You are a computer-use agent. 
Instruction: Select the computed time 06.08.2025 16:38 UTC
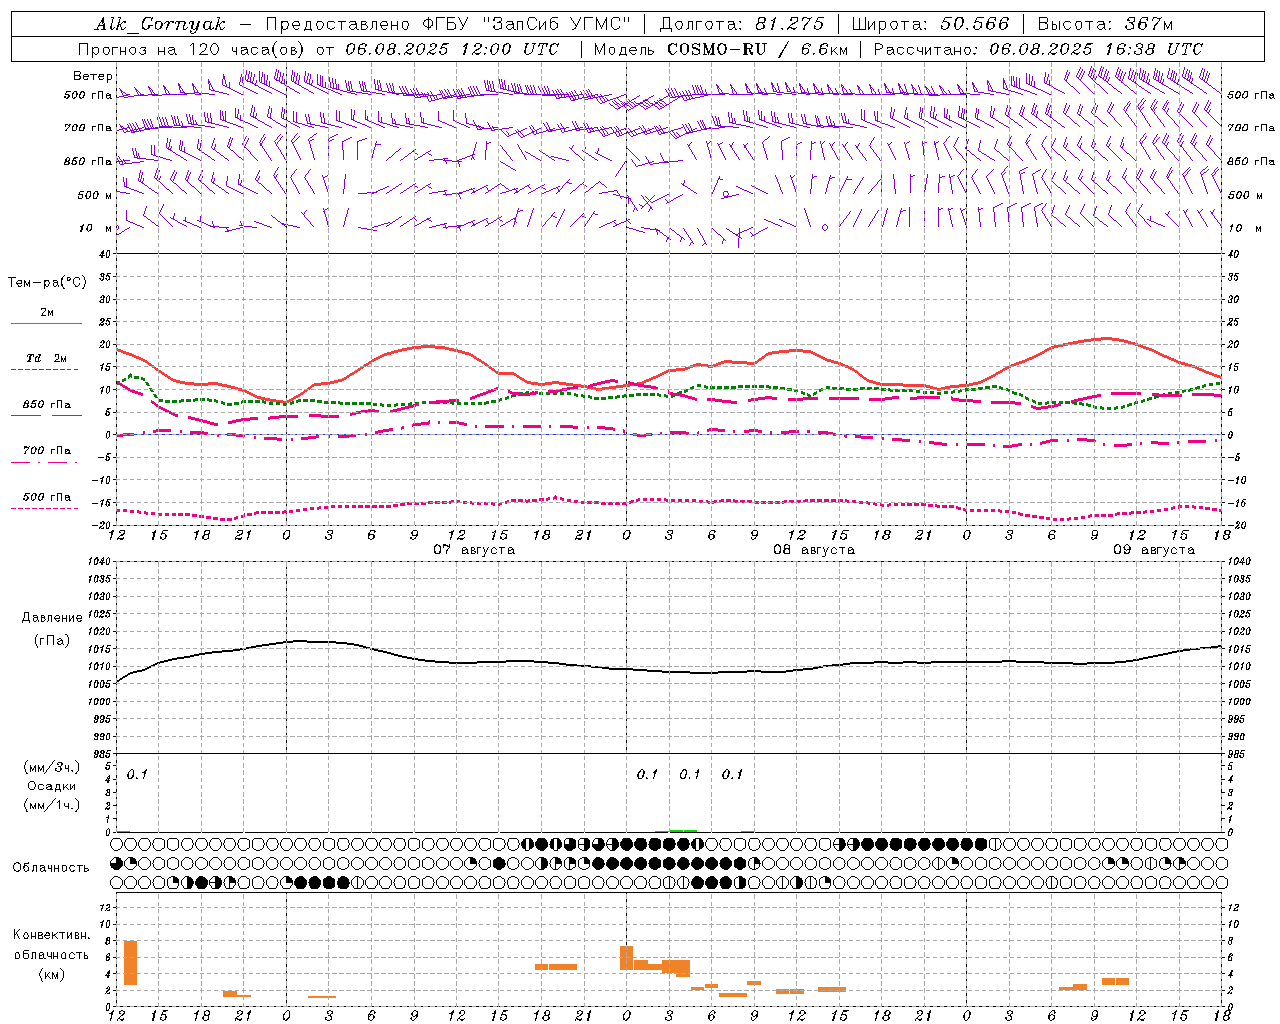1096,49
